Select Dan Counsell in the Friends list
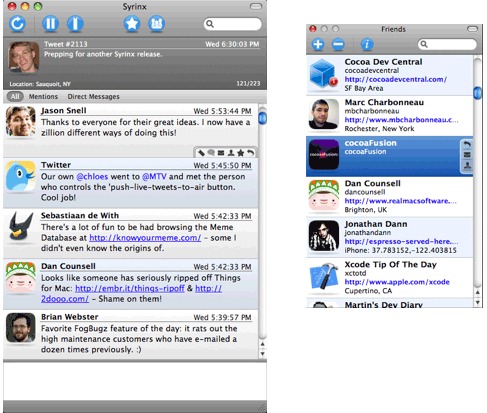This screenshot has height=413, width=487. pyautogui.click(x=389, y=197)
